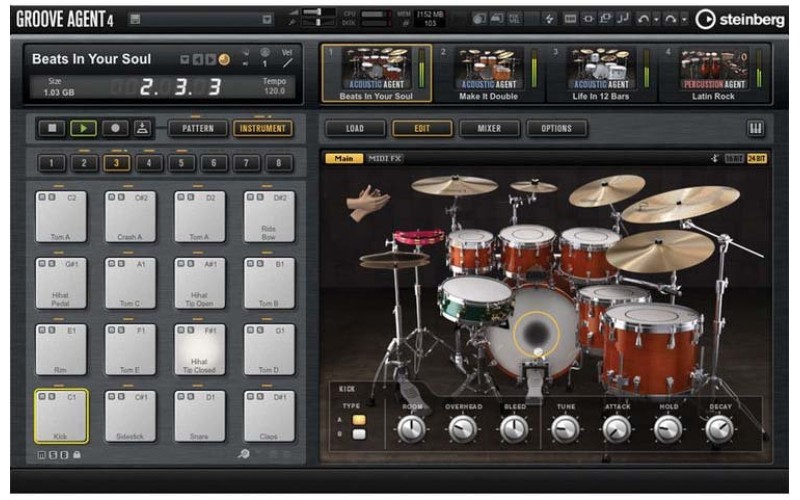Select pad group 5
Image resolution: width=800 pixels, height=500 pixels.
[181, 163]
